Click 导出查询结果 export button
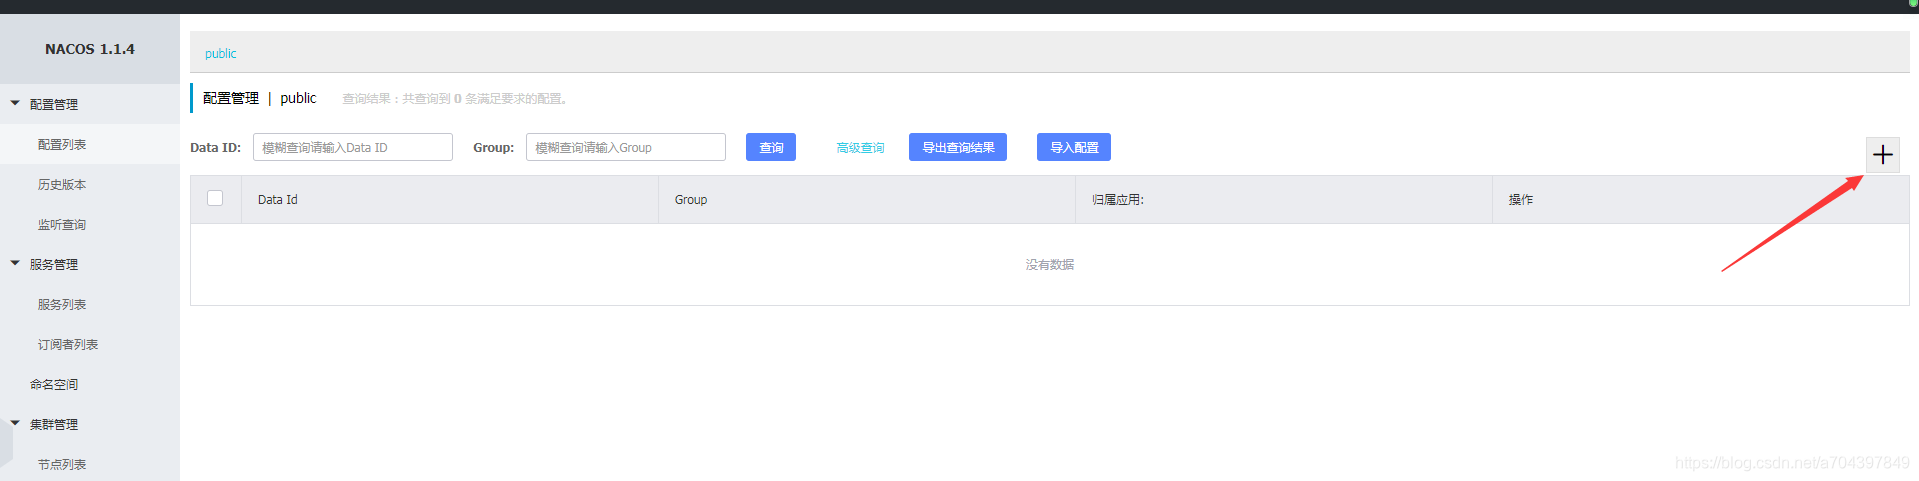The height and width of the screenshot is (481, 1919). pyautogui.click(x=958, y=147)
